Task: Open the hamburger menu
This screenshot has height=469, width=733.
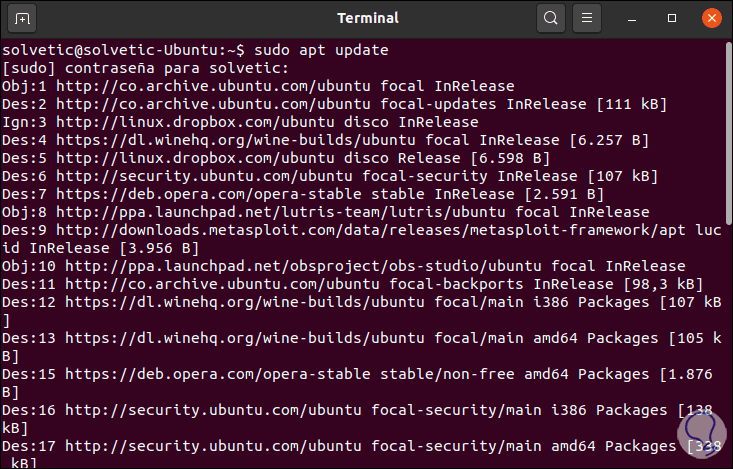Action: [x=588, y=18]
